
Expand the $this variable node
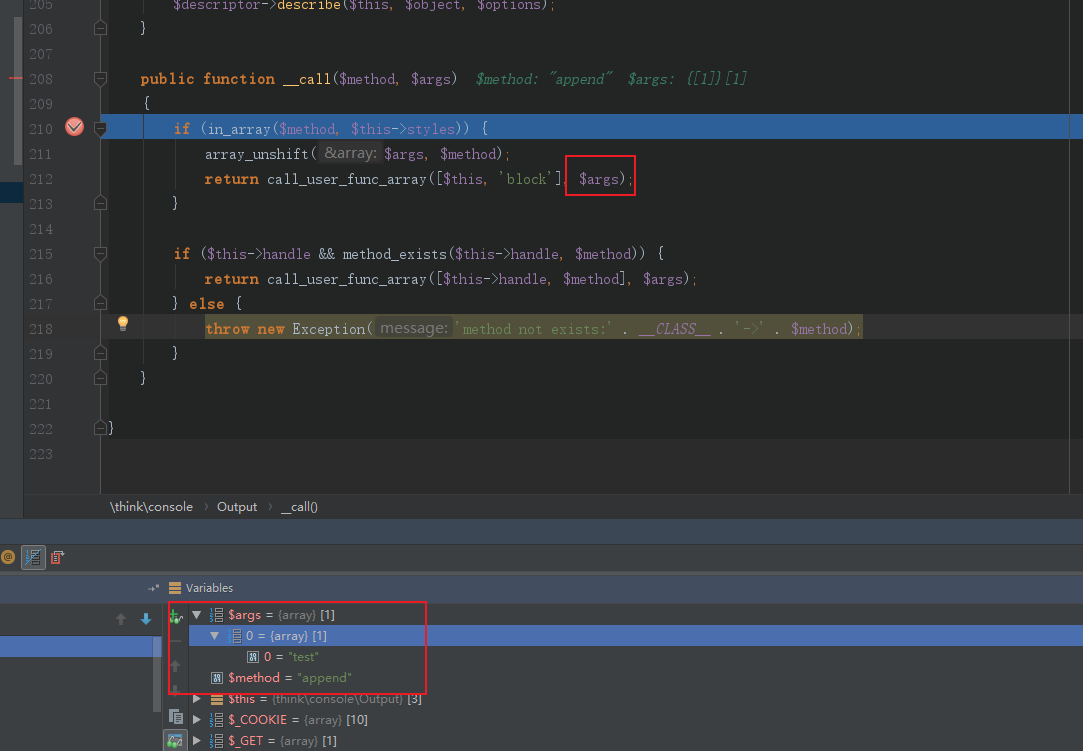[x=197, y=699]
